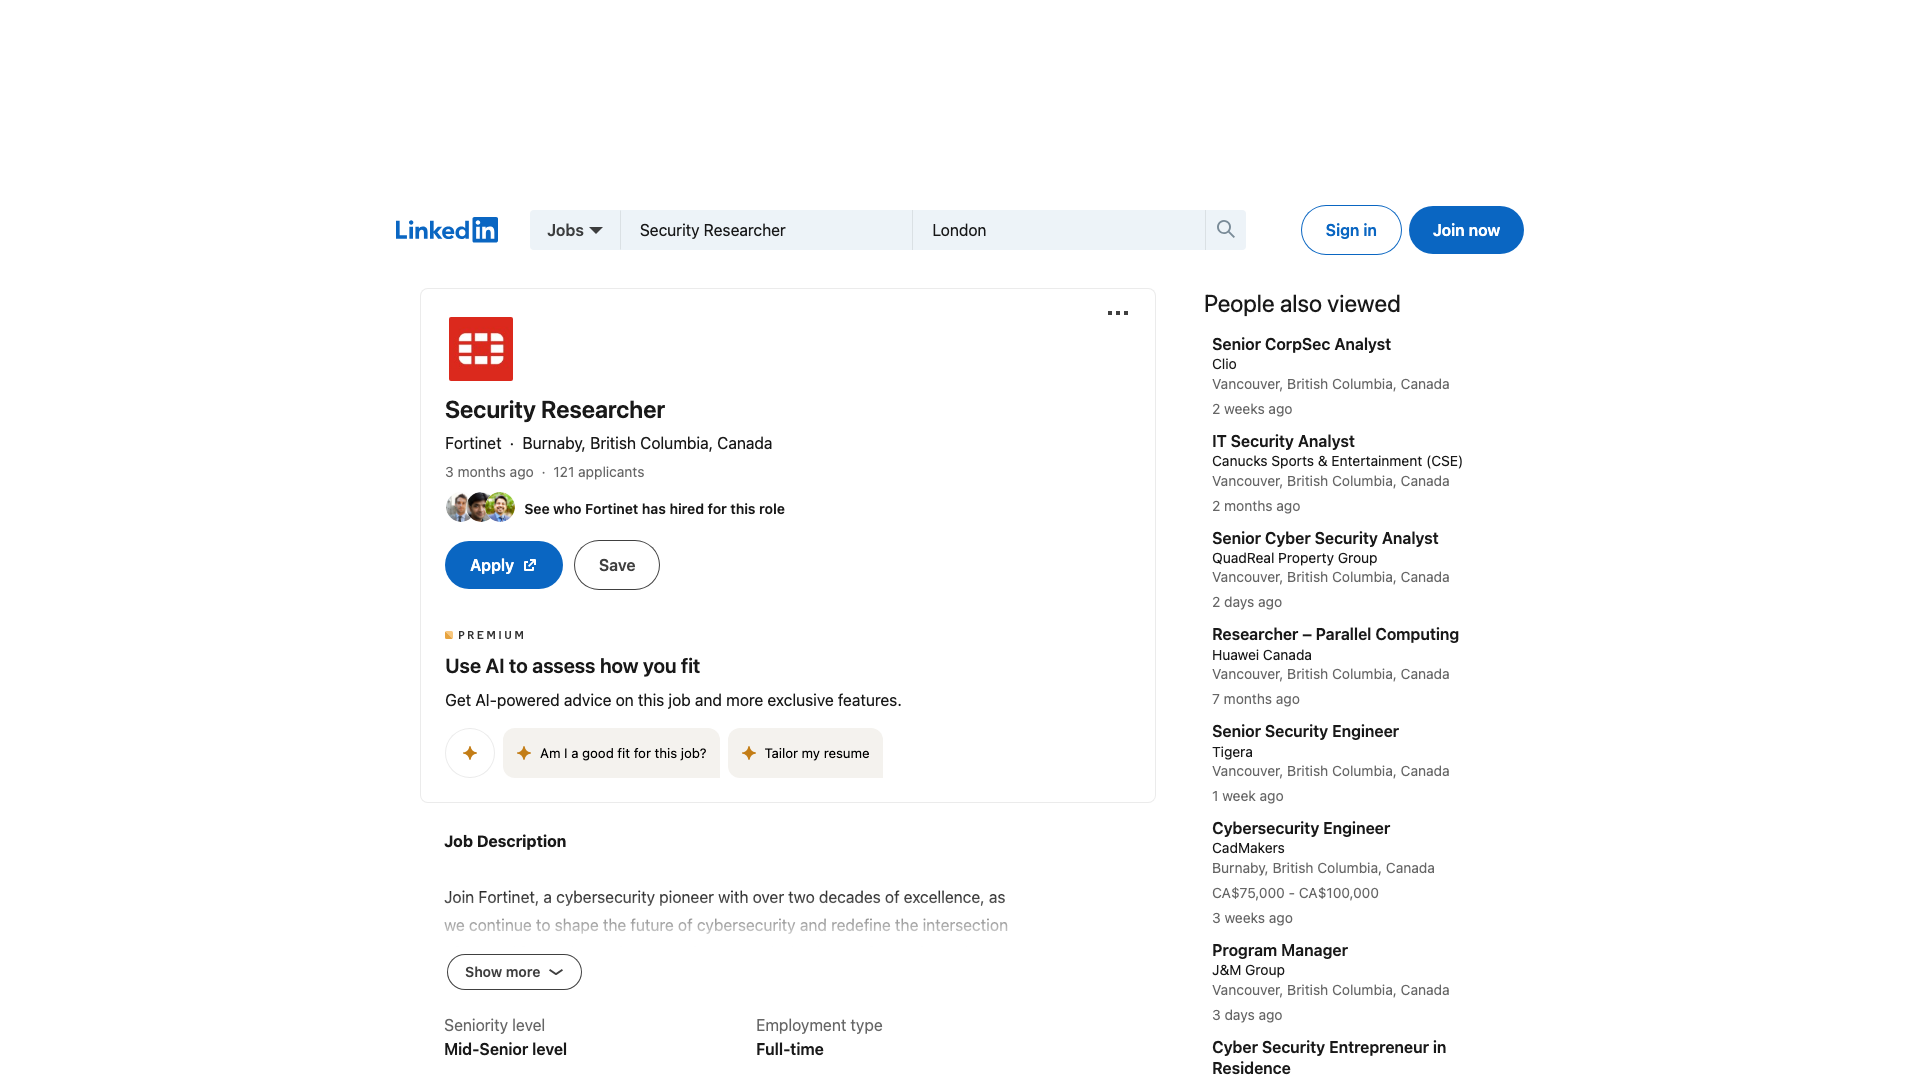Save this job posting
The height and width of the screenshot is (1080, 1920).
click(617, 565)
